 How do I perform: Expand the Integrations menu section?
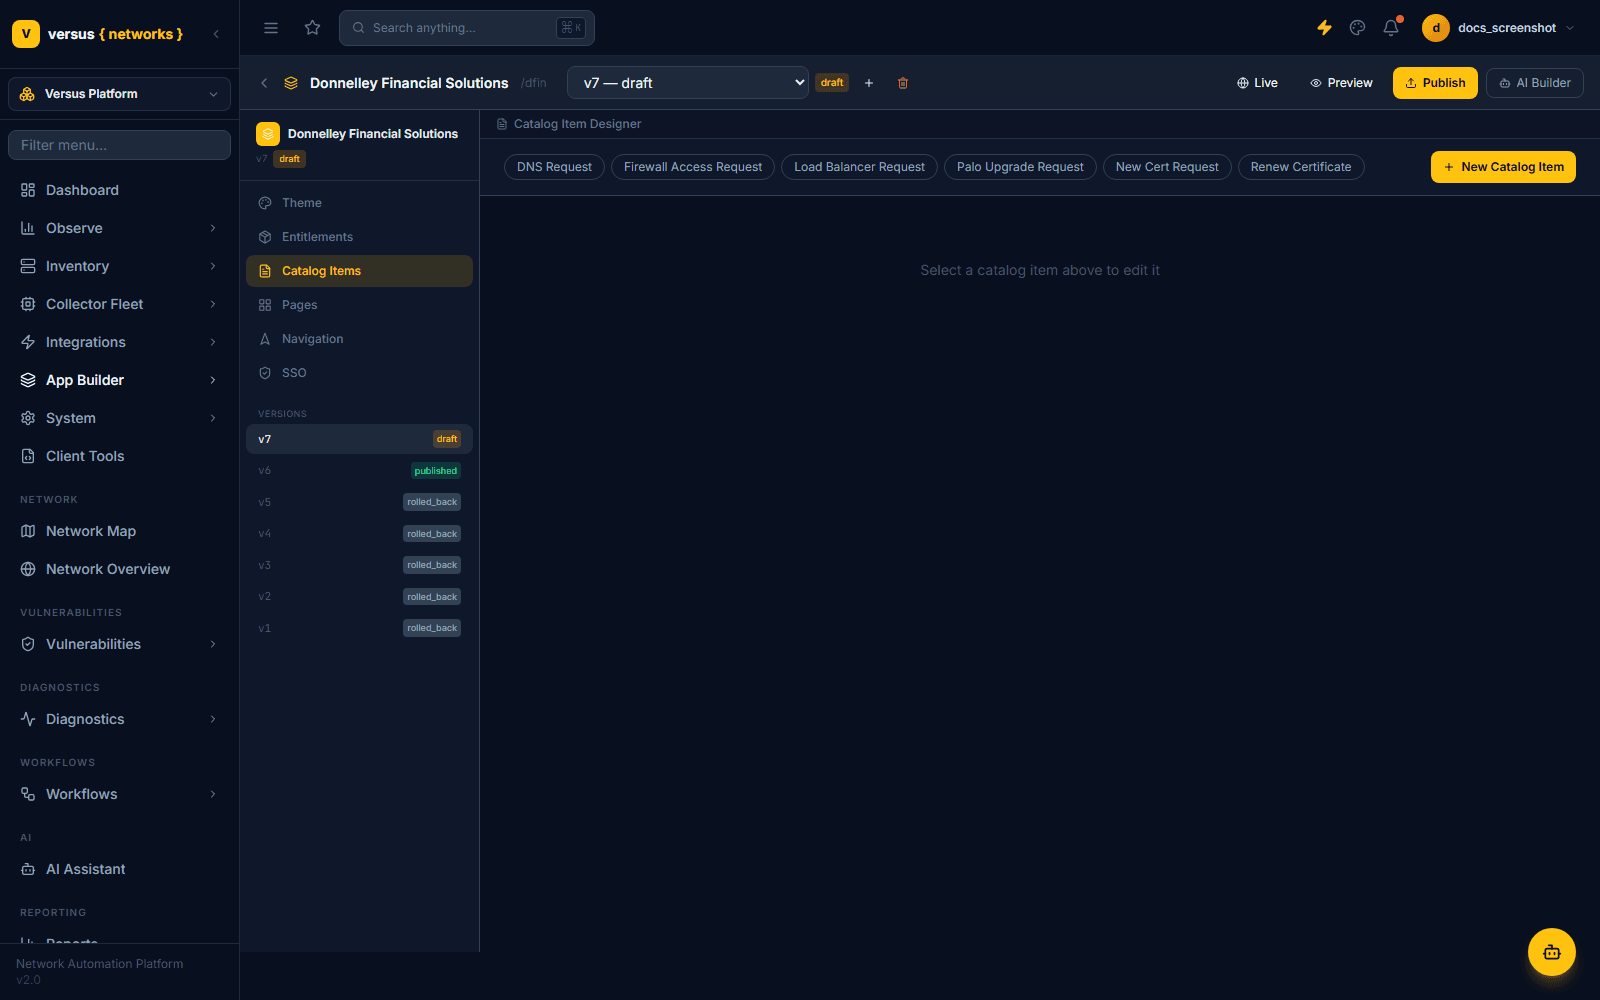coord(119,342)
